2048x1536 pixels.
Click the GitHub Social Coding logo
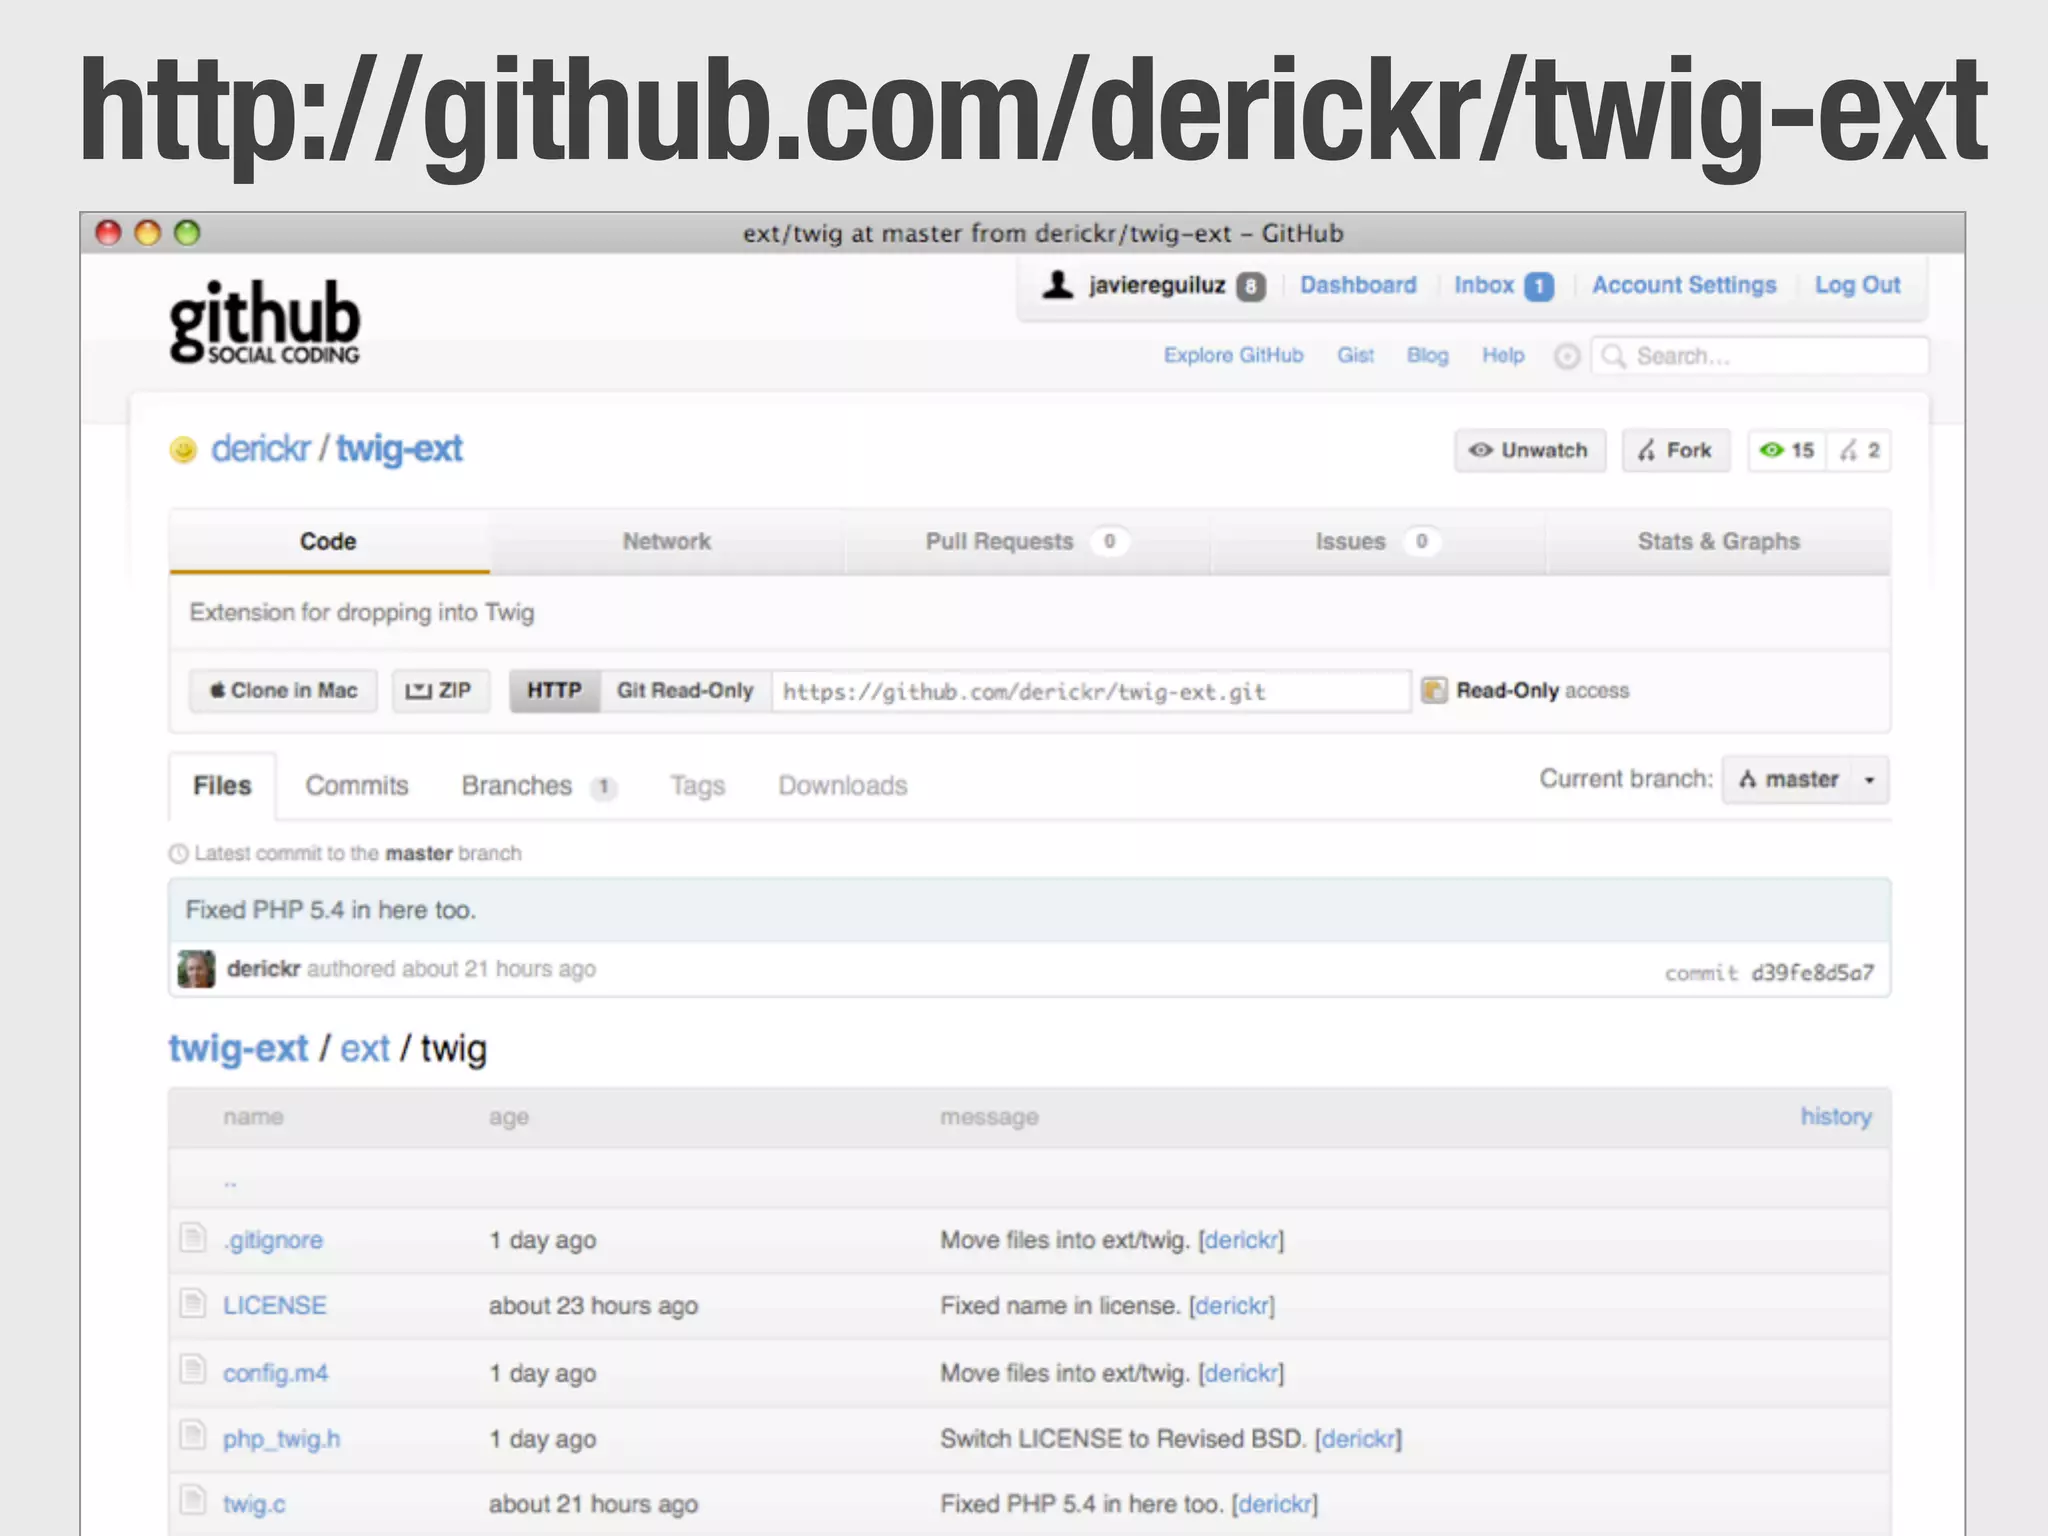click(x=264, y=322)
